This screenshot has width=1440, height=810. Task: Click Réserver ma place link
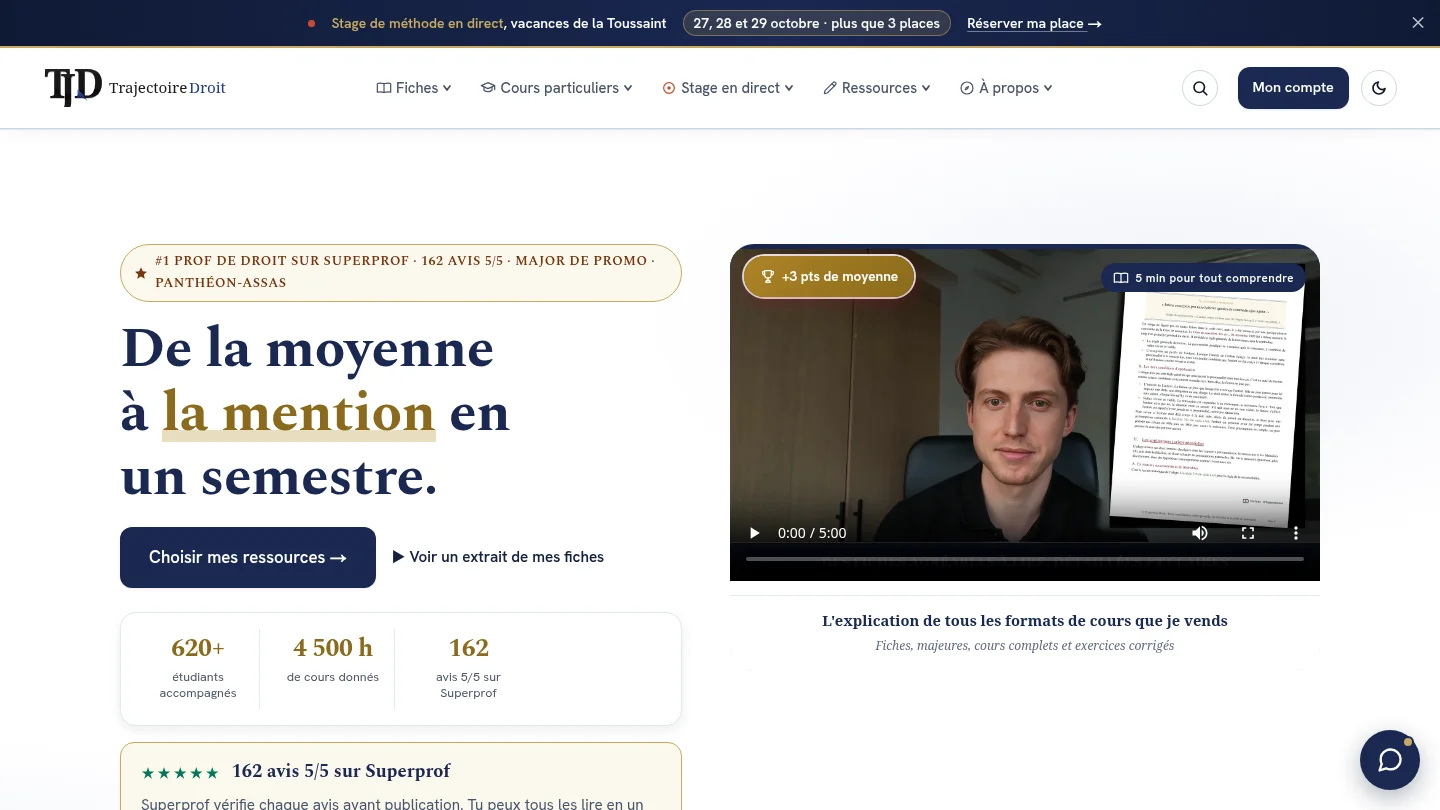click(x=1034, y=23)
